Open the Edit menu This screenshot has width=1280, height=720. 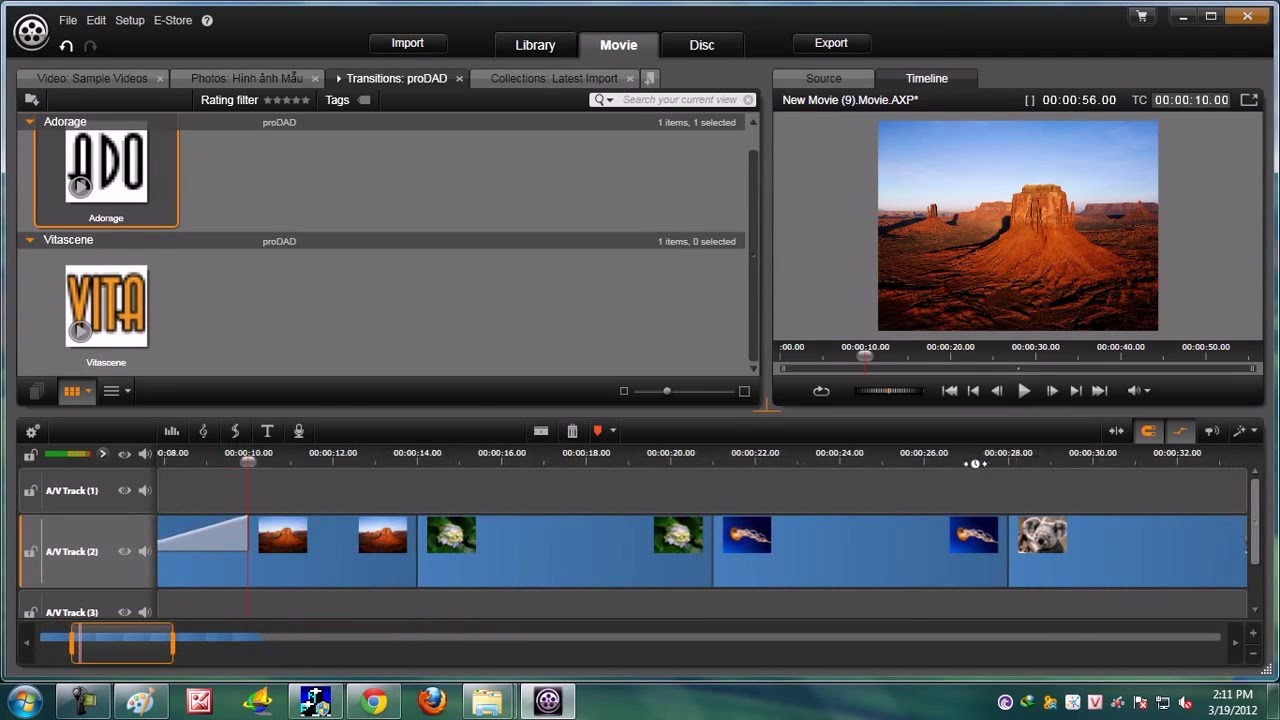tap(96, 20)
